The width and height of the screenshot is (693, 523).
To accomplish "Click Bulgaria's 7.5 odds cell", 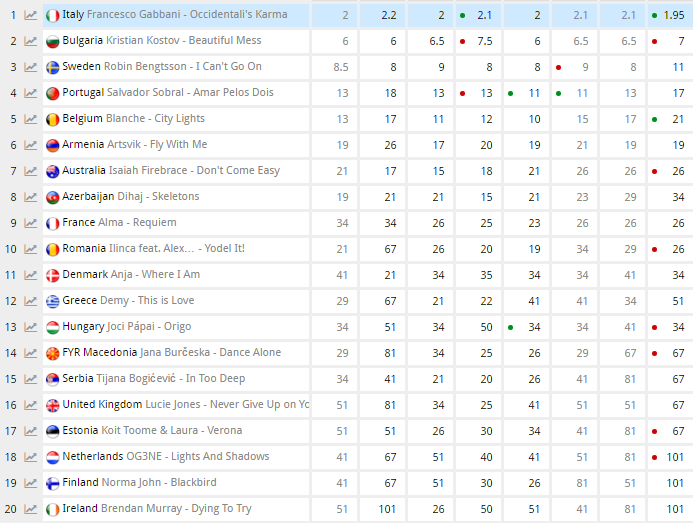I will point(486,41).
